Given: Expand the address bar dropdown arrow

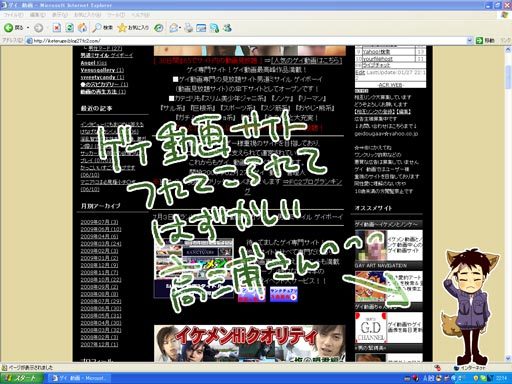Looking at the screenshot, I should point(469,41).
